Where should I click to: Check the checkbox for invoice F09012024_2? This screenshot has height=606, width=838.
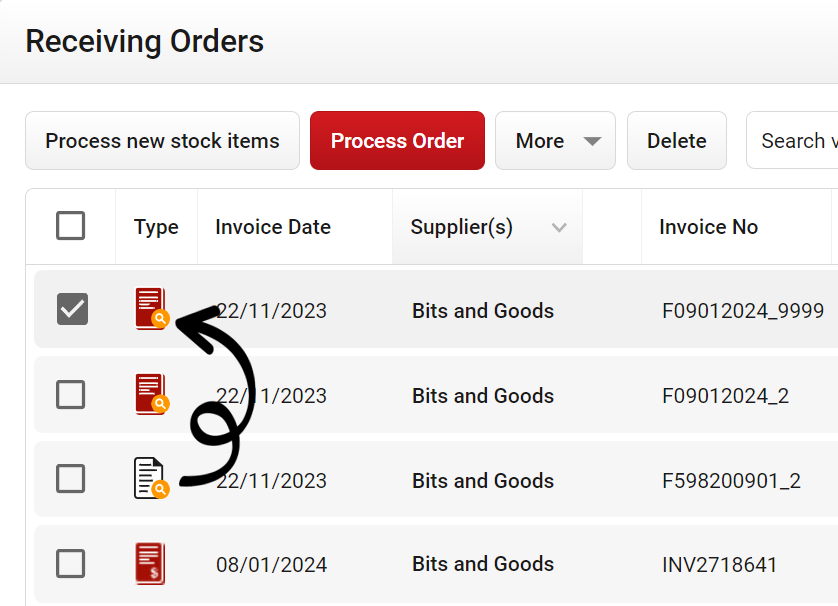click(70, 394)
